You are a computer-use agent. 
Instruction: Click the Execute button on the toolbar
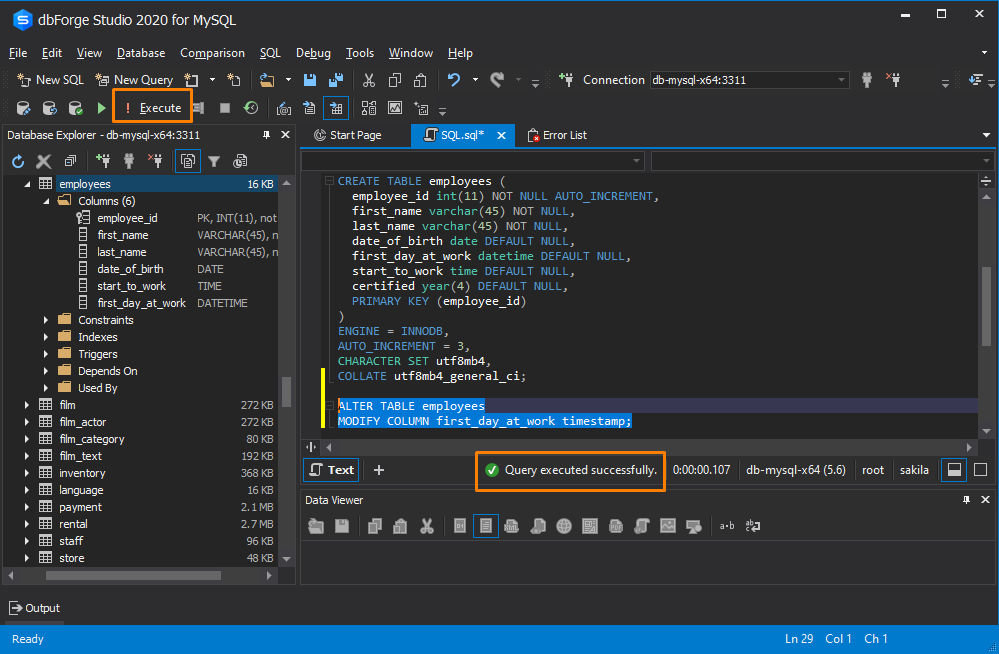(152, 106)
